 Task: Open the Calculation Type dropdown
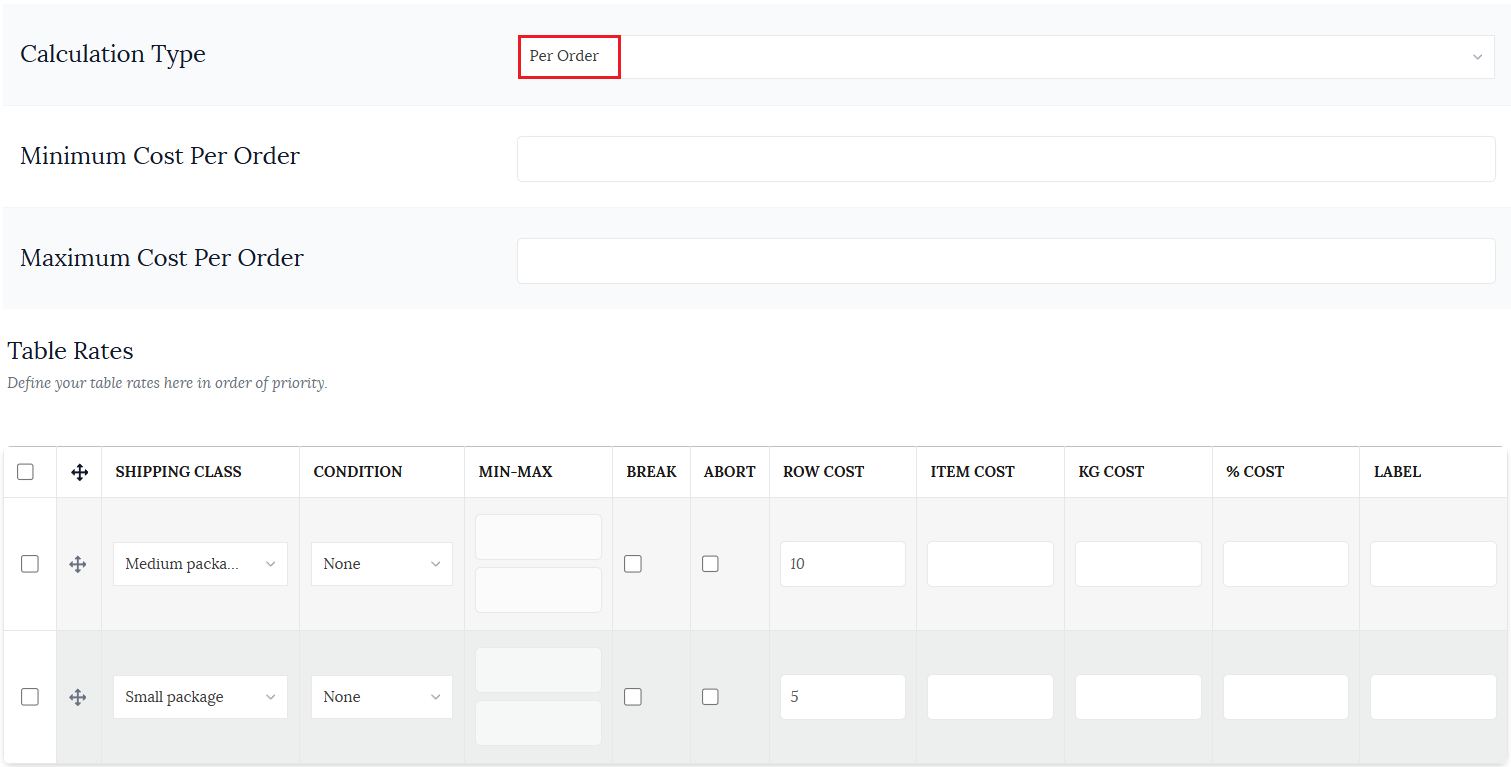pyautogui.click(x=1006, y=57)
